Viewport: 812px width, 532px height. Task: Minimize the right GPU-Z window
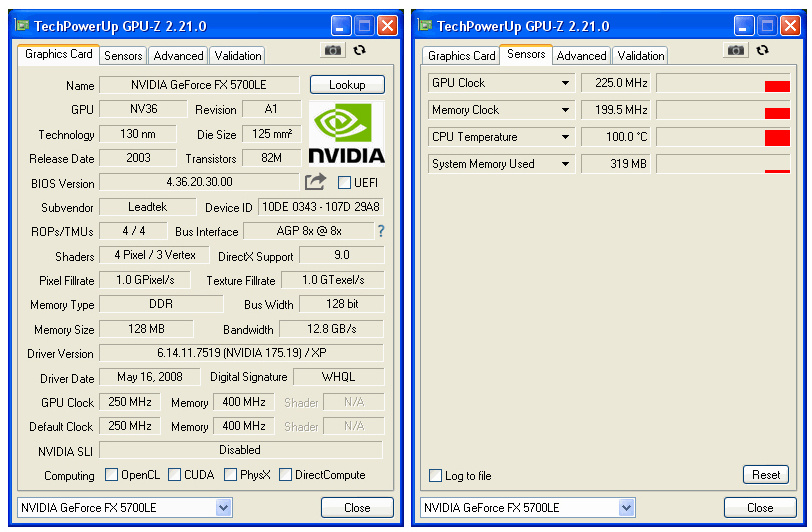tap(744, 25)
